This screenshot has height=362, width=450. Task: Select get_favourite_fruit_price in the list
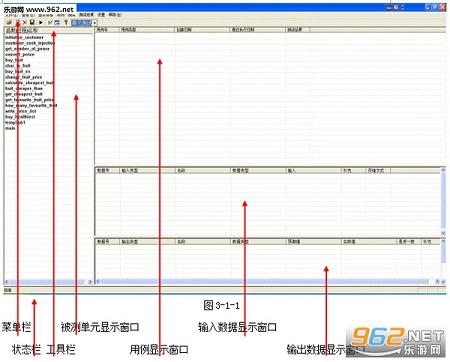coord(29,100)
